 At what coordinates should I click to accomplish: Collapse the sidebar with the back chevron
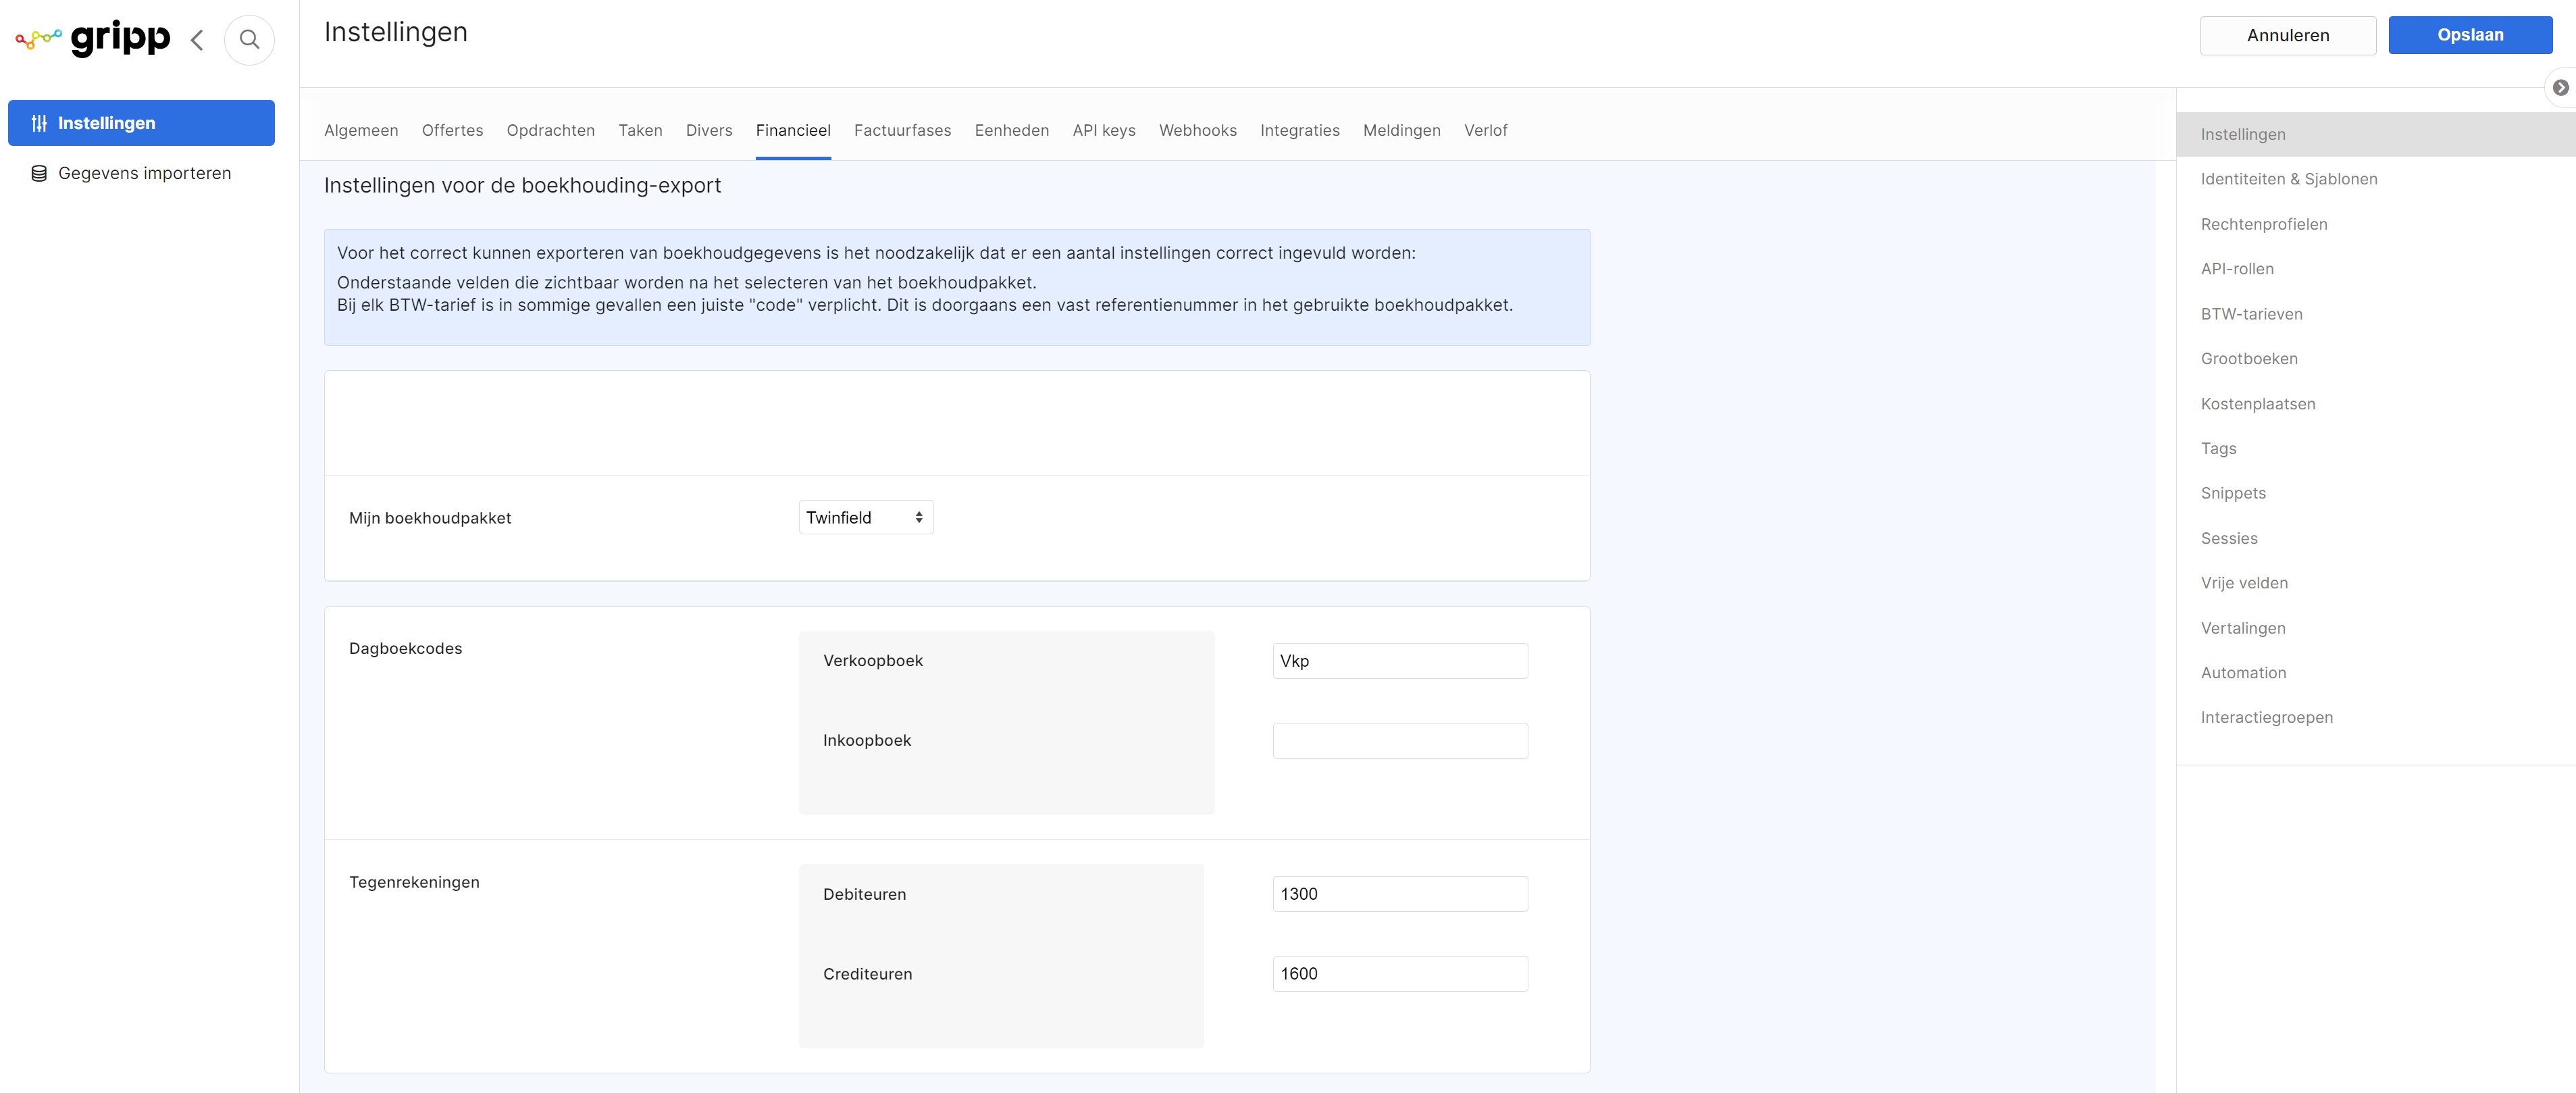(197, 40)
